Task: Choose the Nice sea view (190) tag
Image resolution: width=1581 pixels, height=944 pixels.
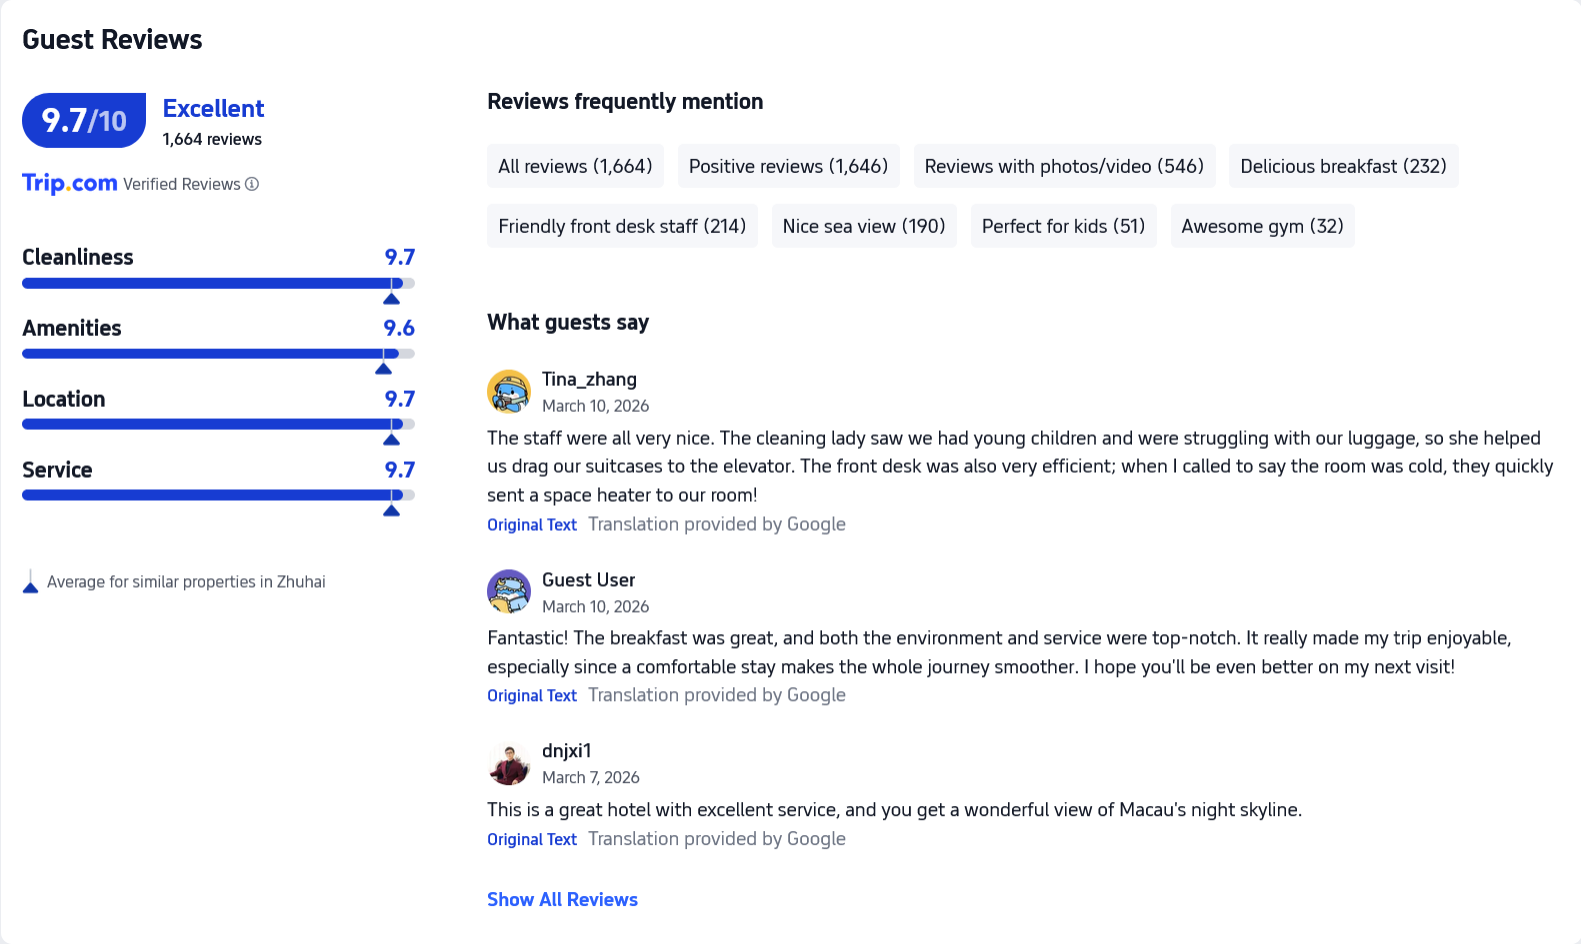Action: [x=864, y=226]
